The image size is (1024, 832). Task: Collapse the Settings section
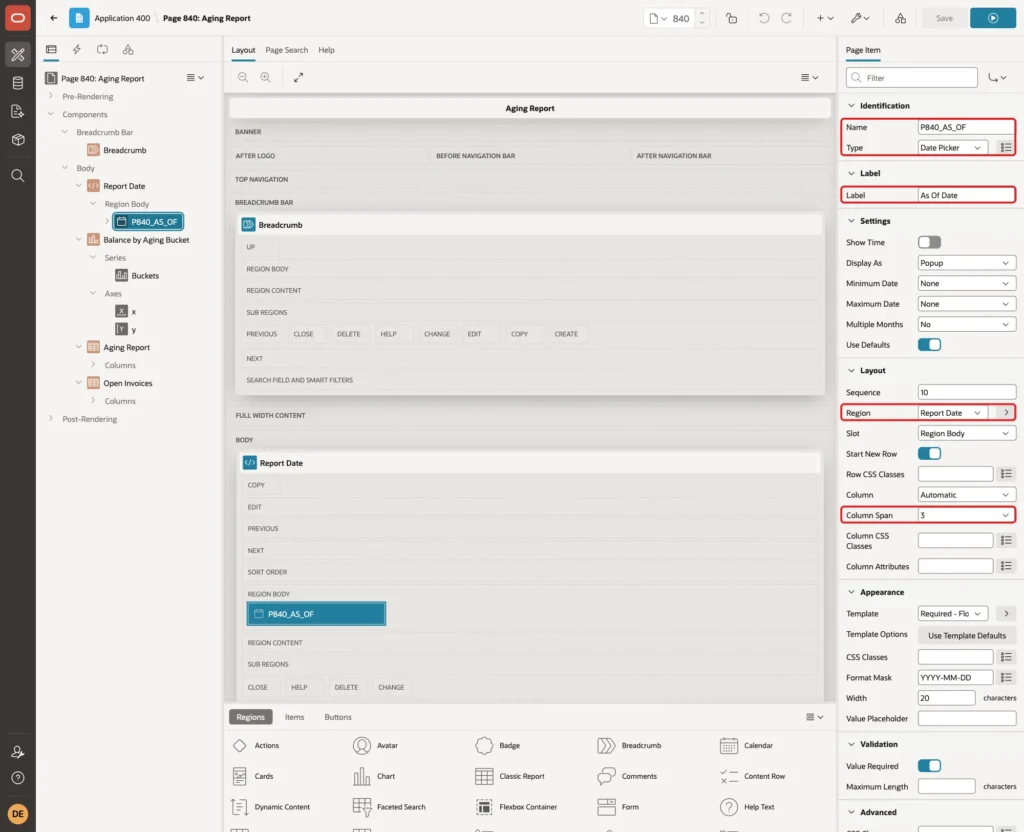[852, 221]
